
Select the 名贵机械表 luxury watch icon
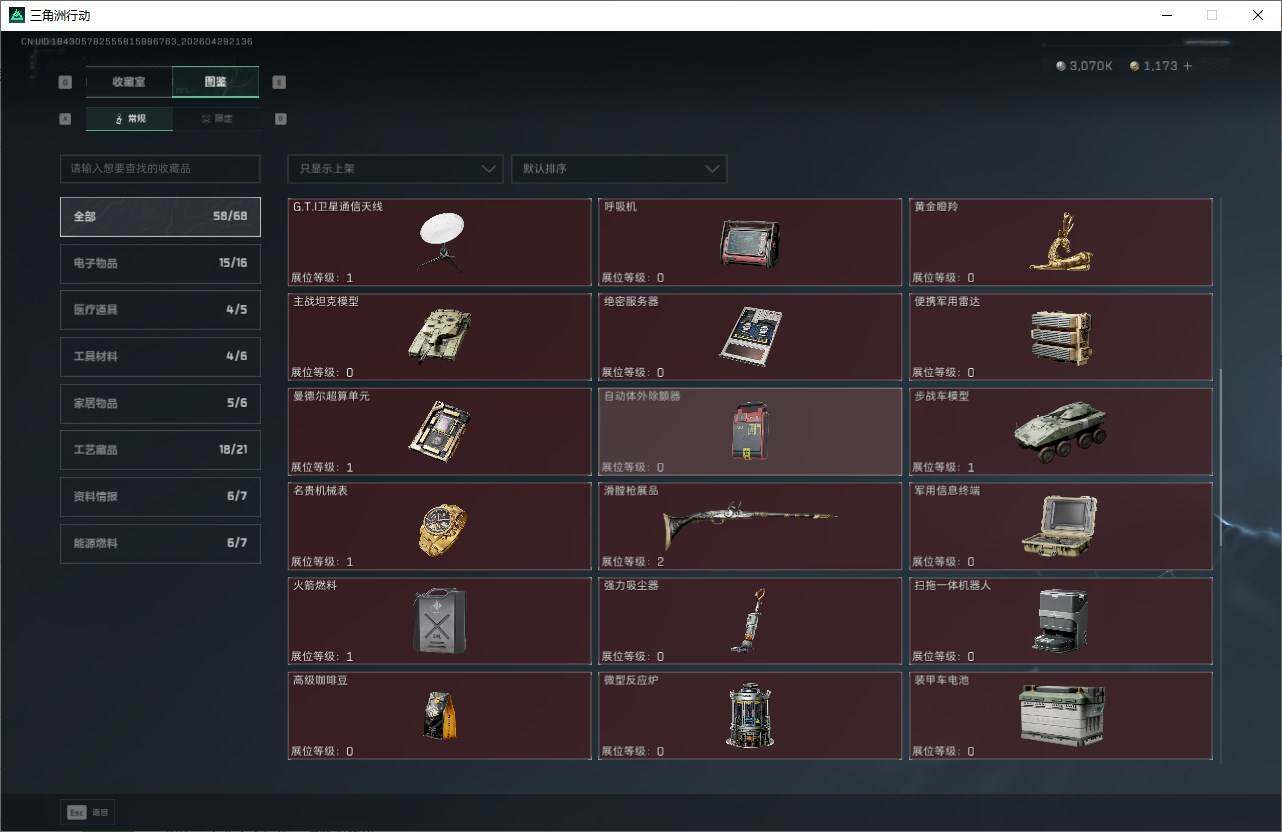coord(440,525)
